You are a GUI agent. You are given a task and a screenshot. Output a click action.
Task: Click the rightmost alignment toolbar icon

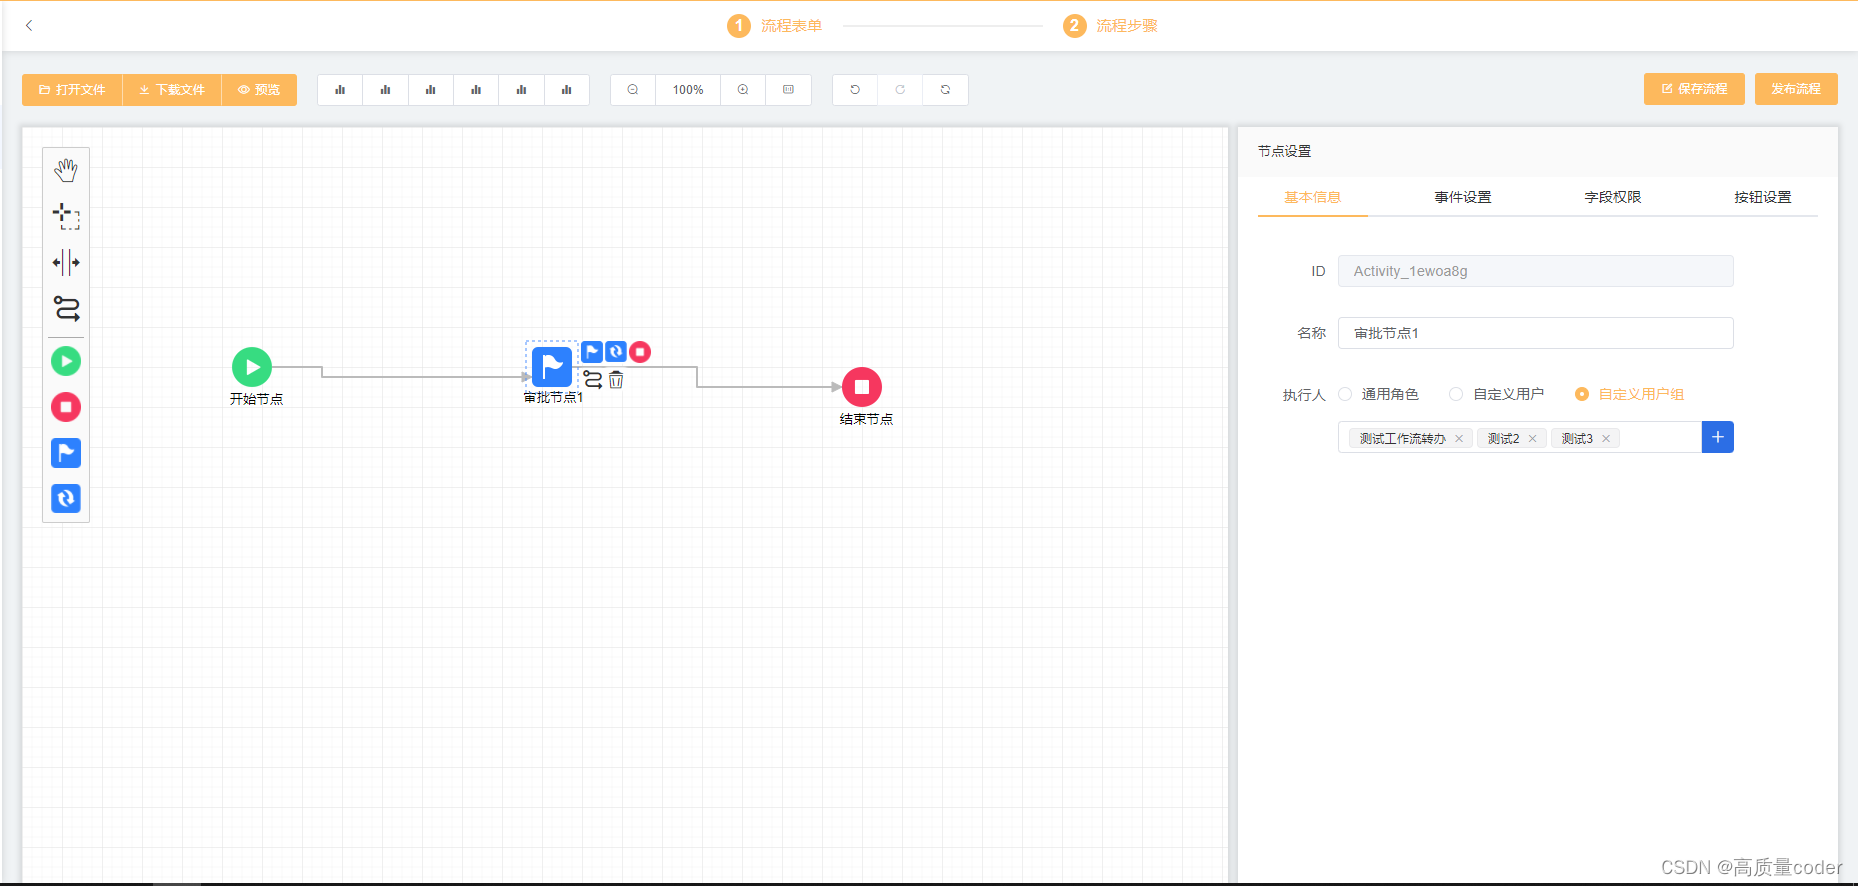coord(566,90)
